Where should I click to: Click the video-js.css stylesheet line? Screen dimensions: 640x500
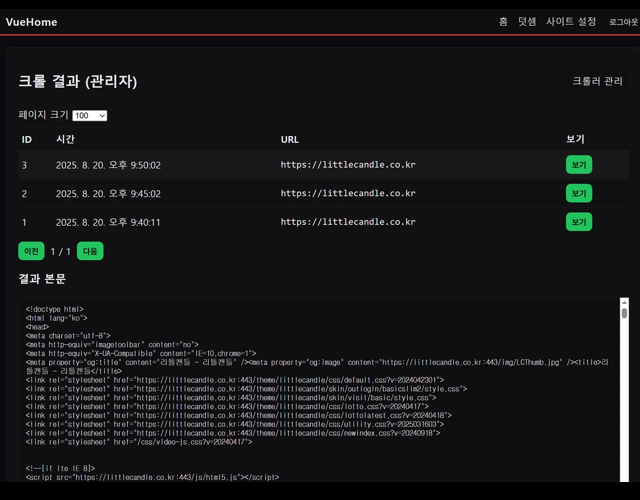point(139,442)
